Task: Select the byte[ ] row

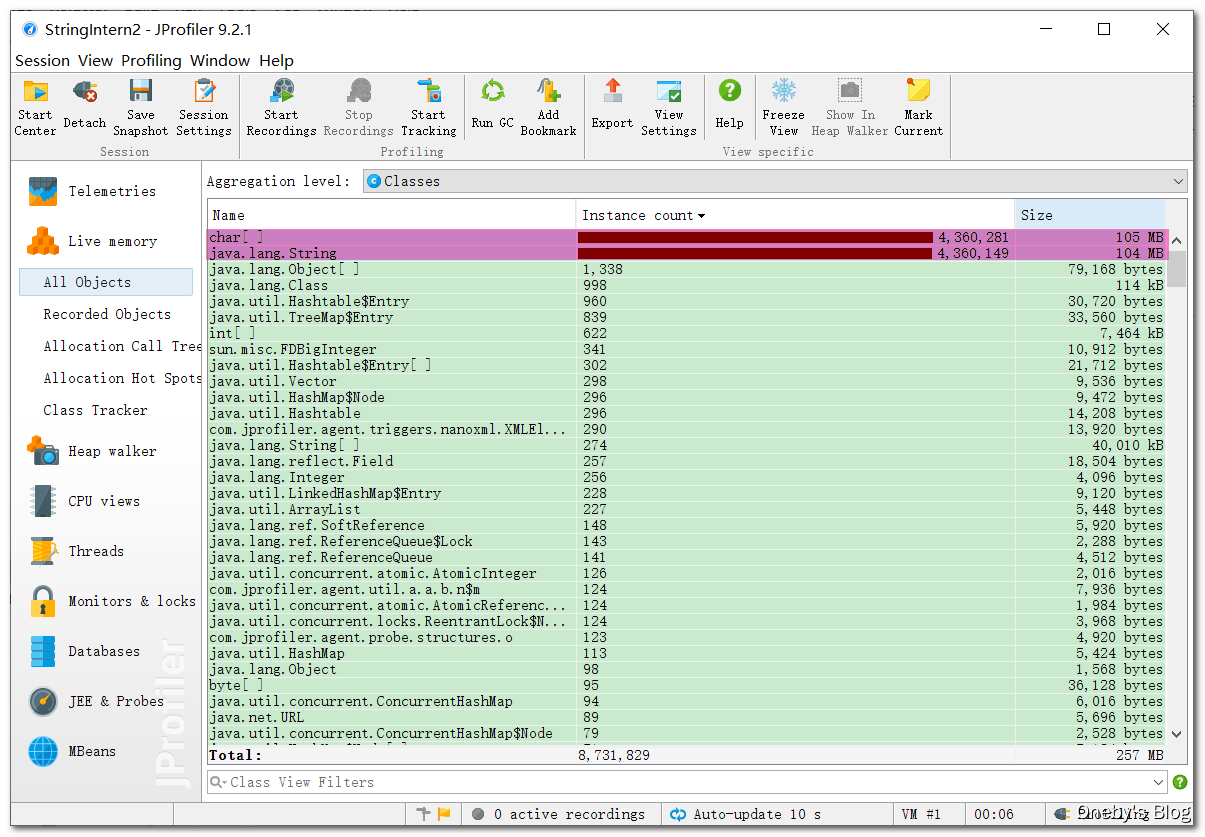Action: click(686, 685)
